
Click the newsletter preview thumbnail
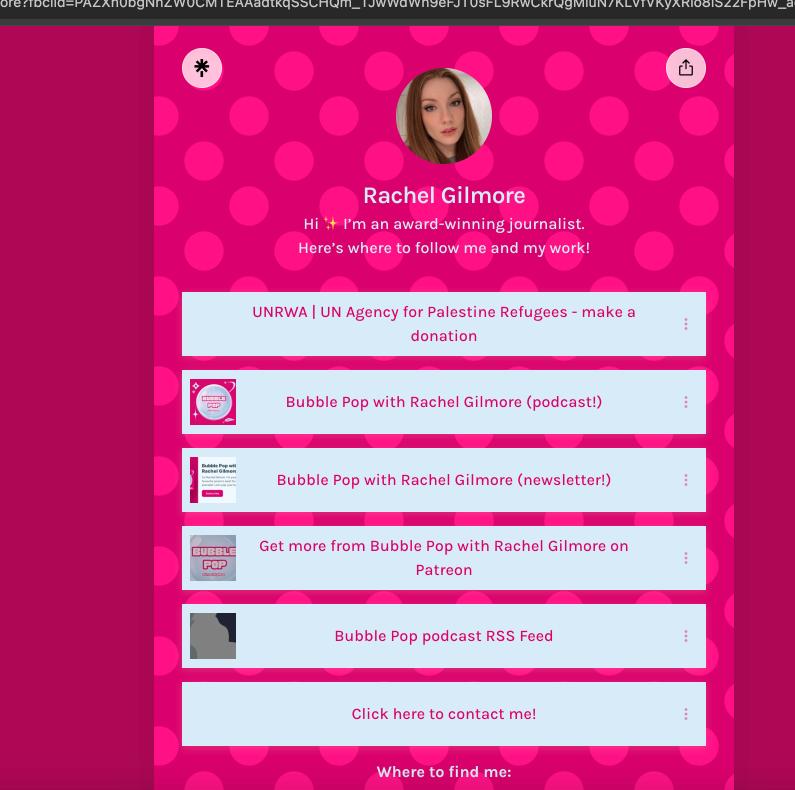(x=213, y=480)
